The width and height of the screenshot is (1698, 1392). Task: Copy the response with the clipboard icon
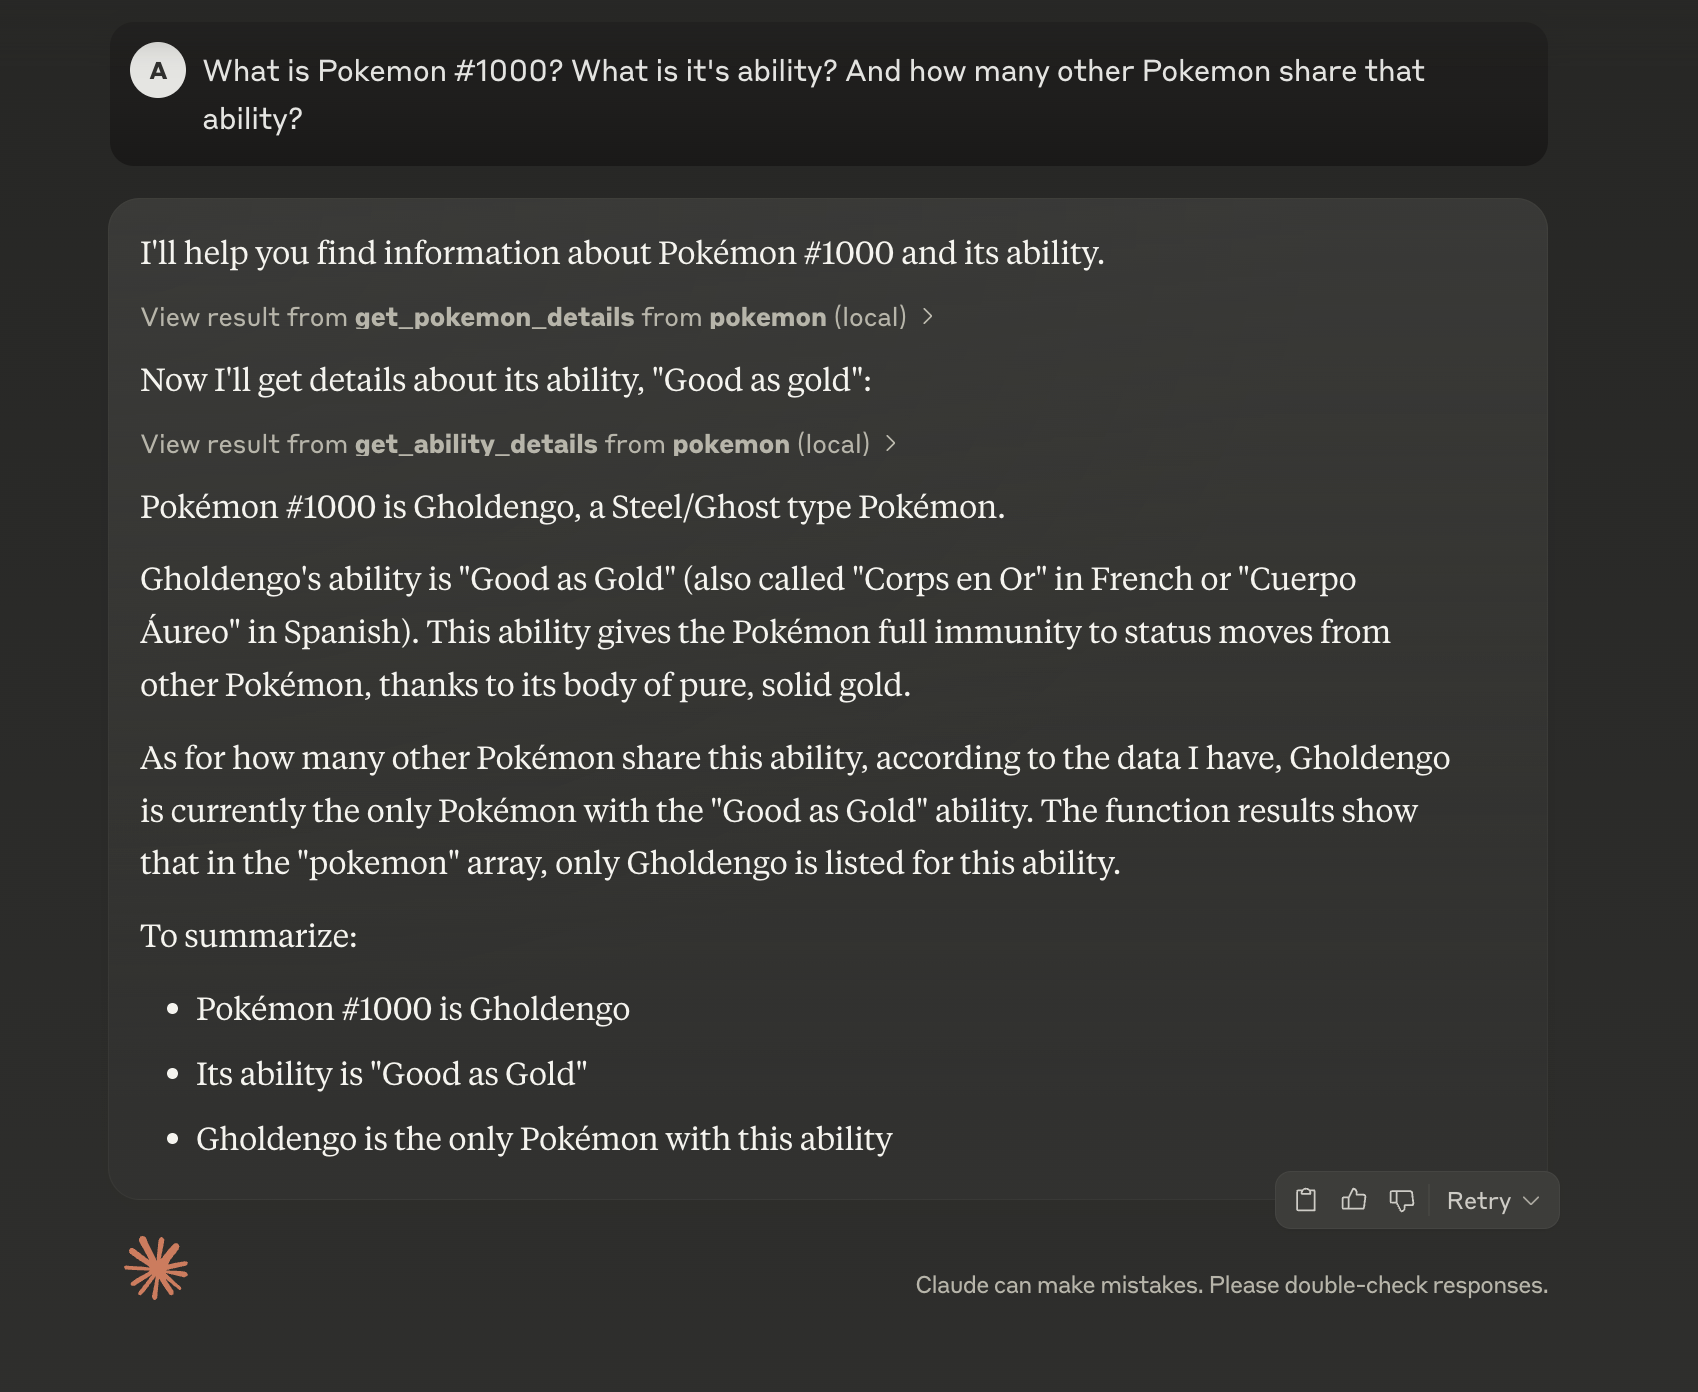click(1306, 1200)
